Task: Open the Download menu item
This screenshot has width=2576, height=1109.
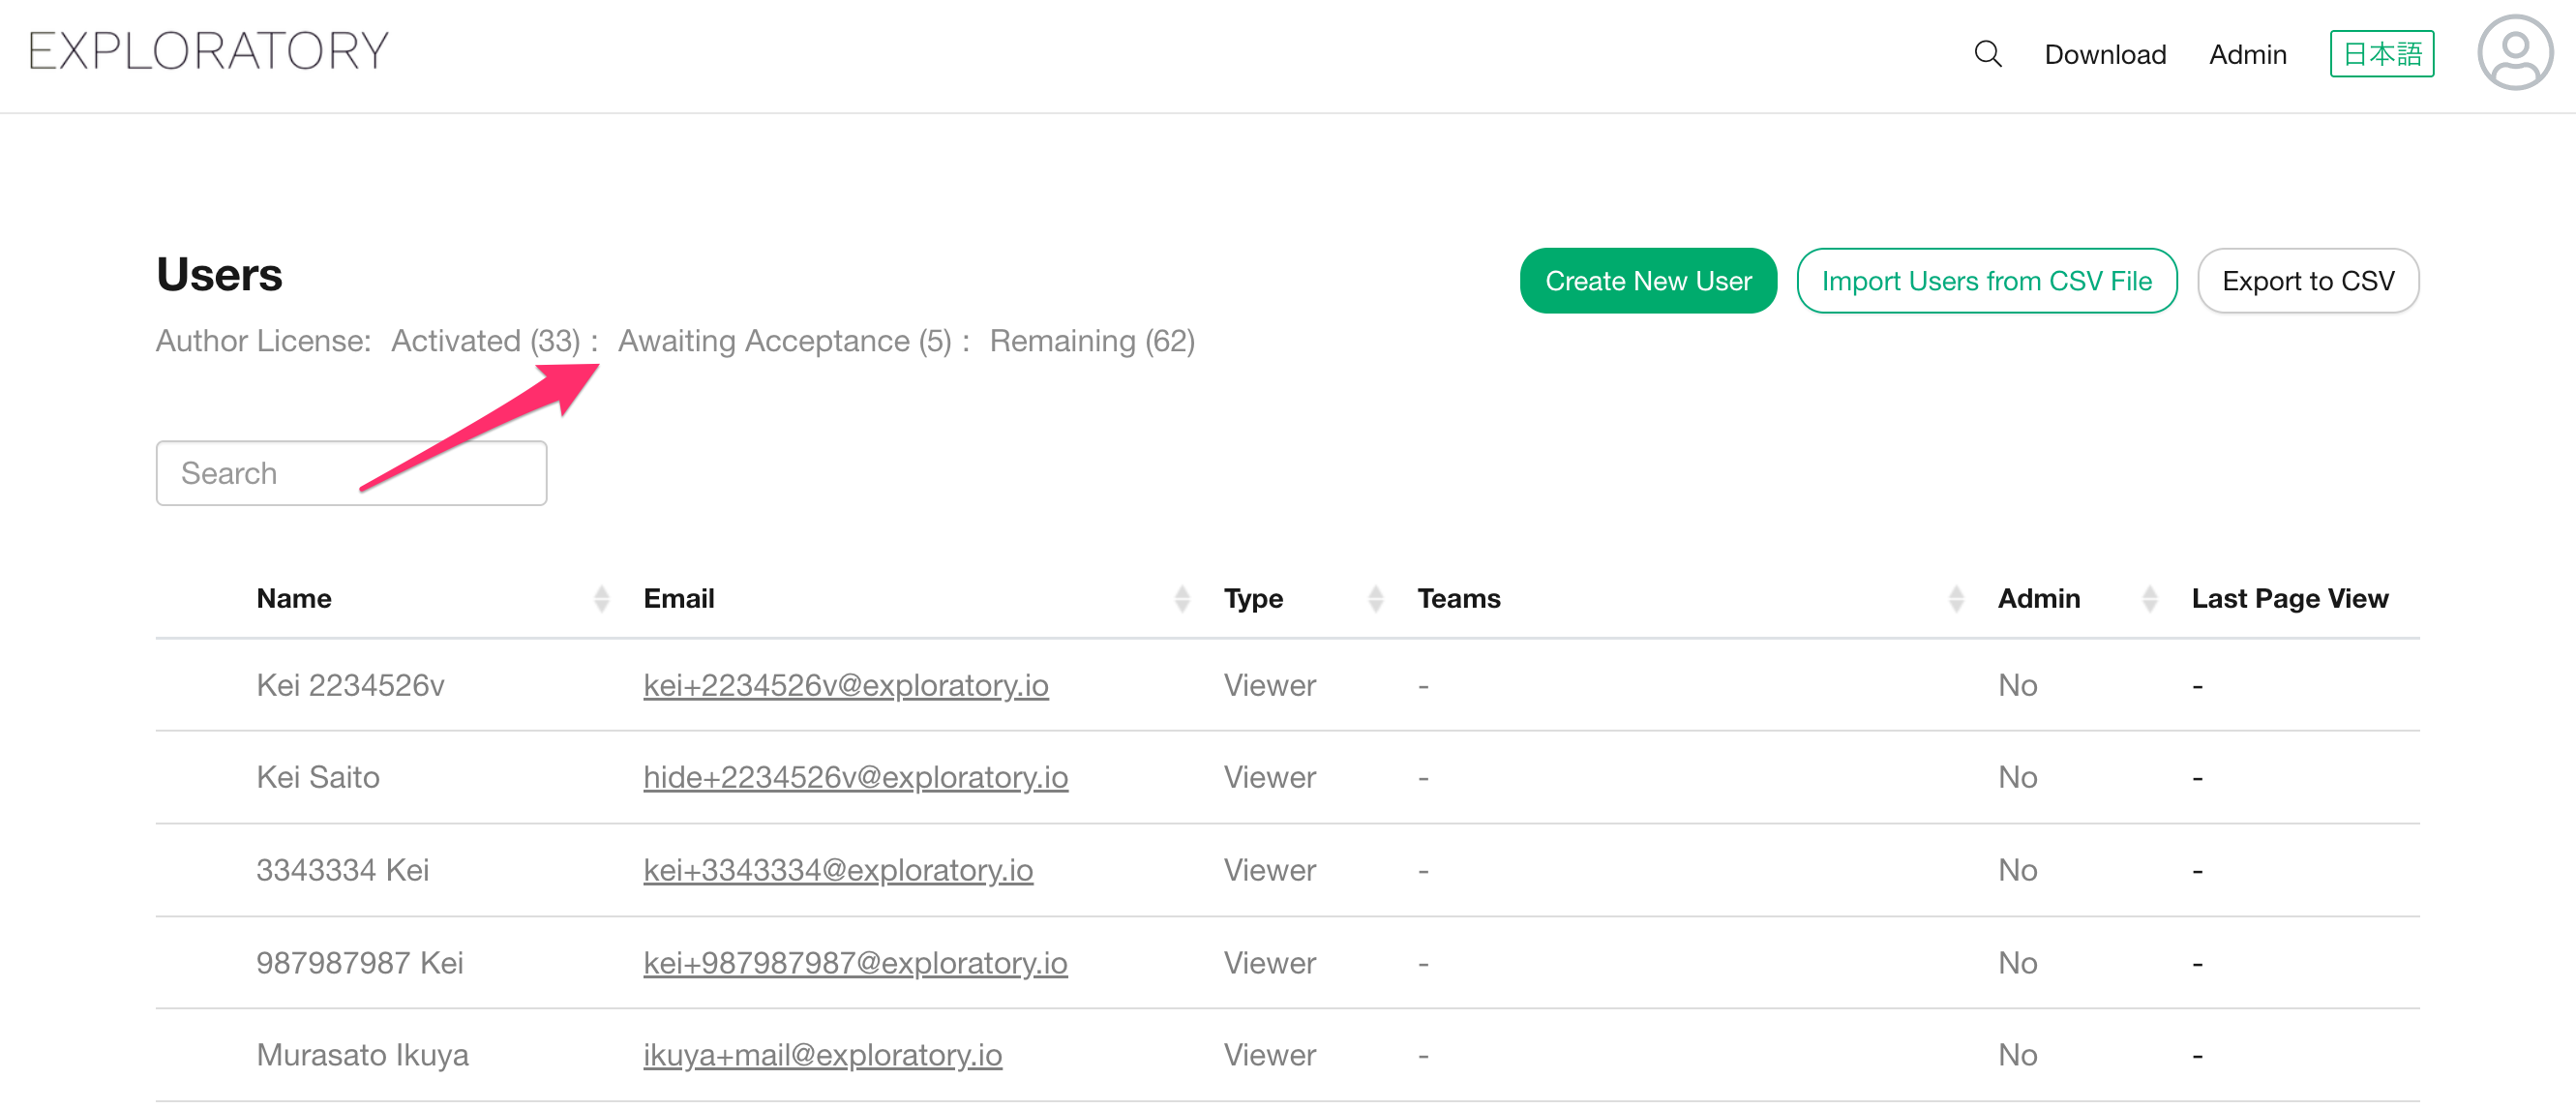Action: click(2104, 54)
